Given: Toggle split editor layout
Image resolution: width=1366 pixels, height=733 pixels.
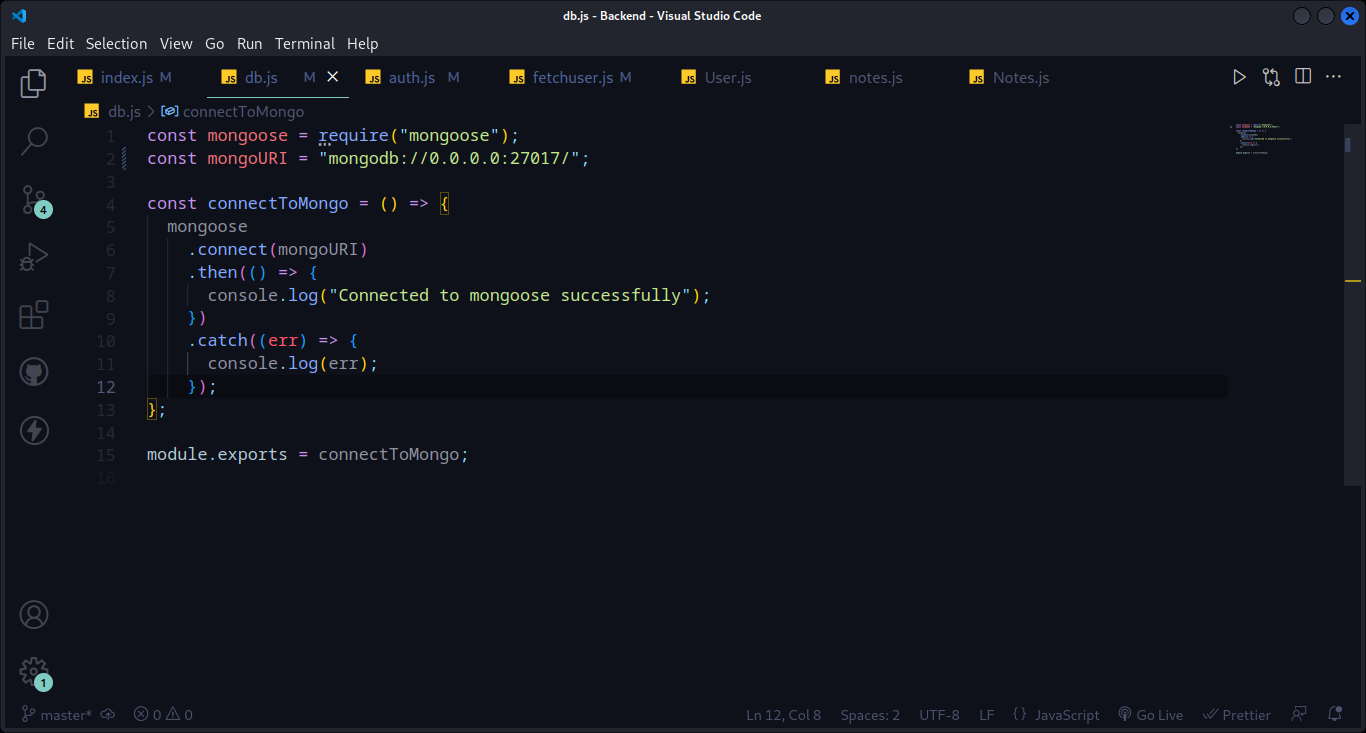Looking at the screenshot, I should click(x=1303, y=77).
